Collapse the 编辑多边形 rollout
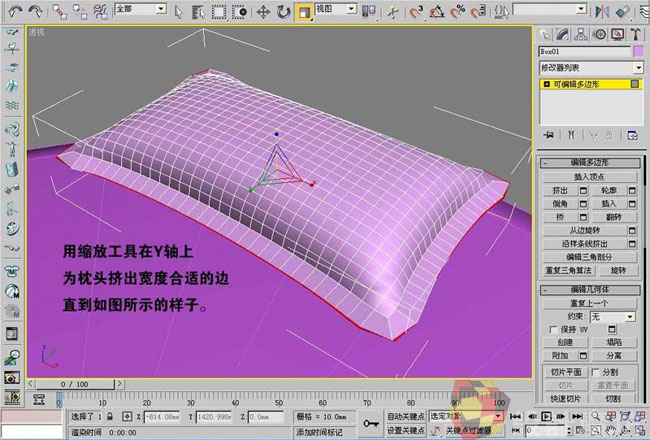650x440 pixels. click(x=590, y=163)
